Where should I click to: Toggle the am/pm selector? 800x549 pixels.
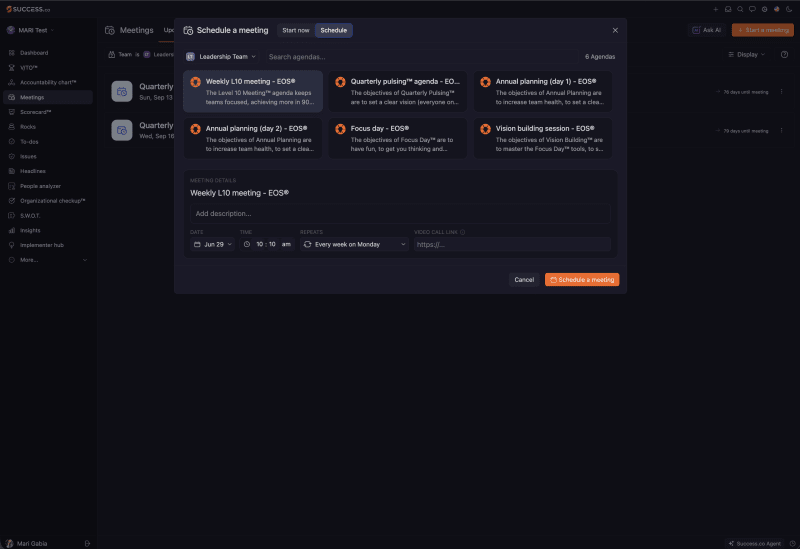point(286,244)
